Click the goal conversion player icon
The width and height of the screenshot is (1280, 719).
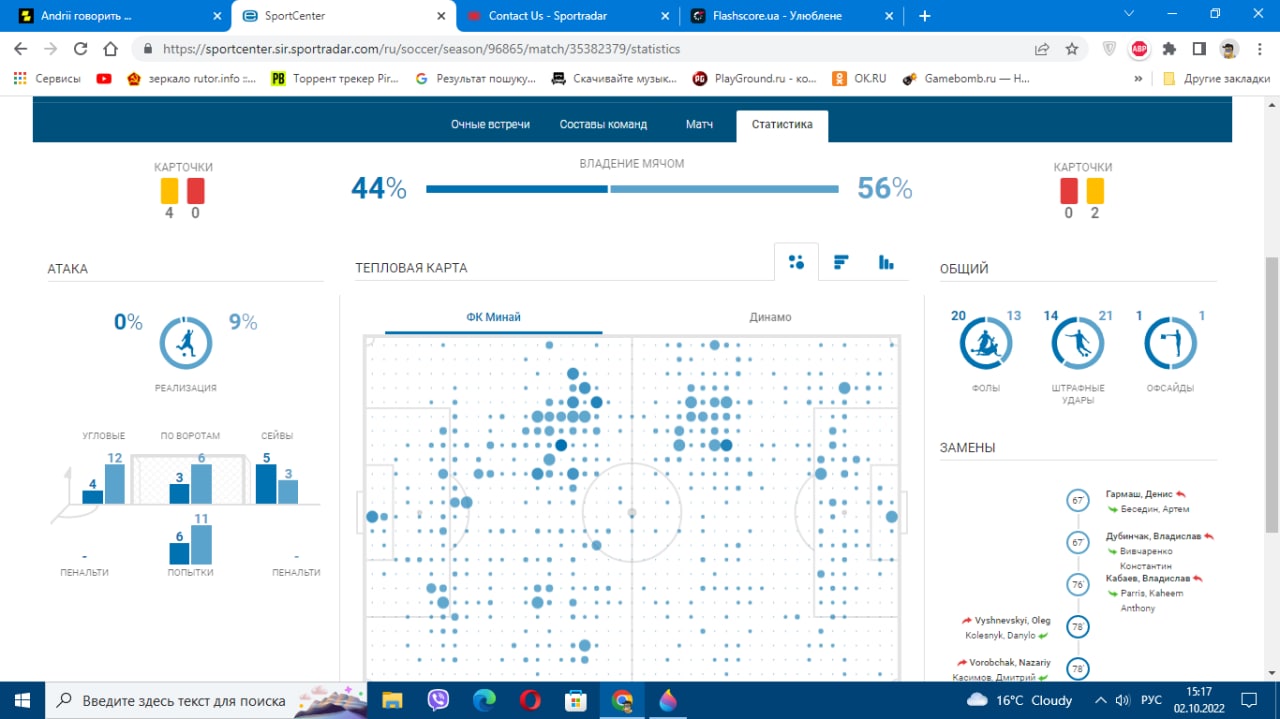click(186, 343)
